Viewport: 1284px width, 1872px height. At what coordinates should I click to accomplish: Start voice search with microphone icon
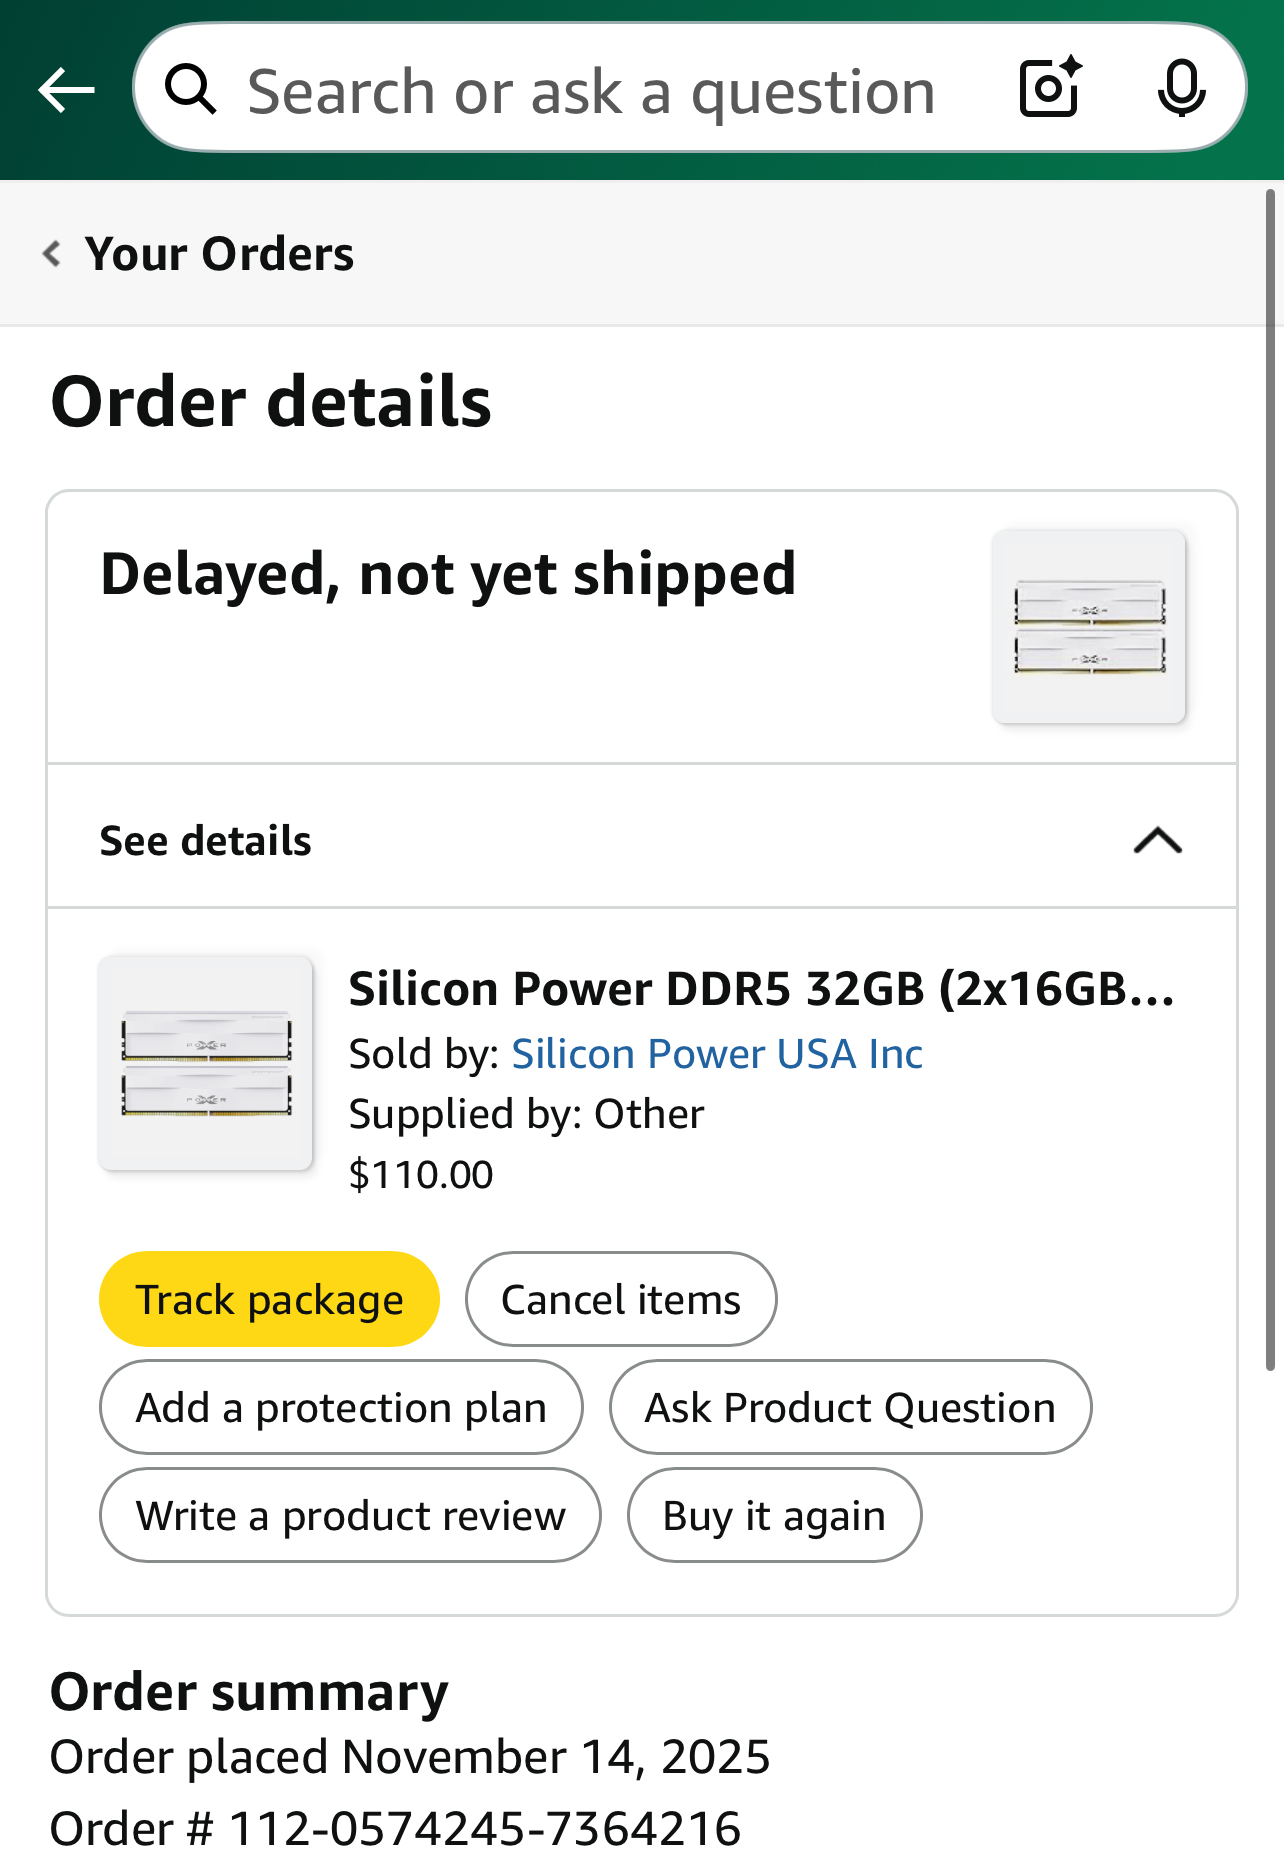1181,88
